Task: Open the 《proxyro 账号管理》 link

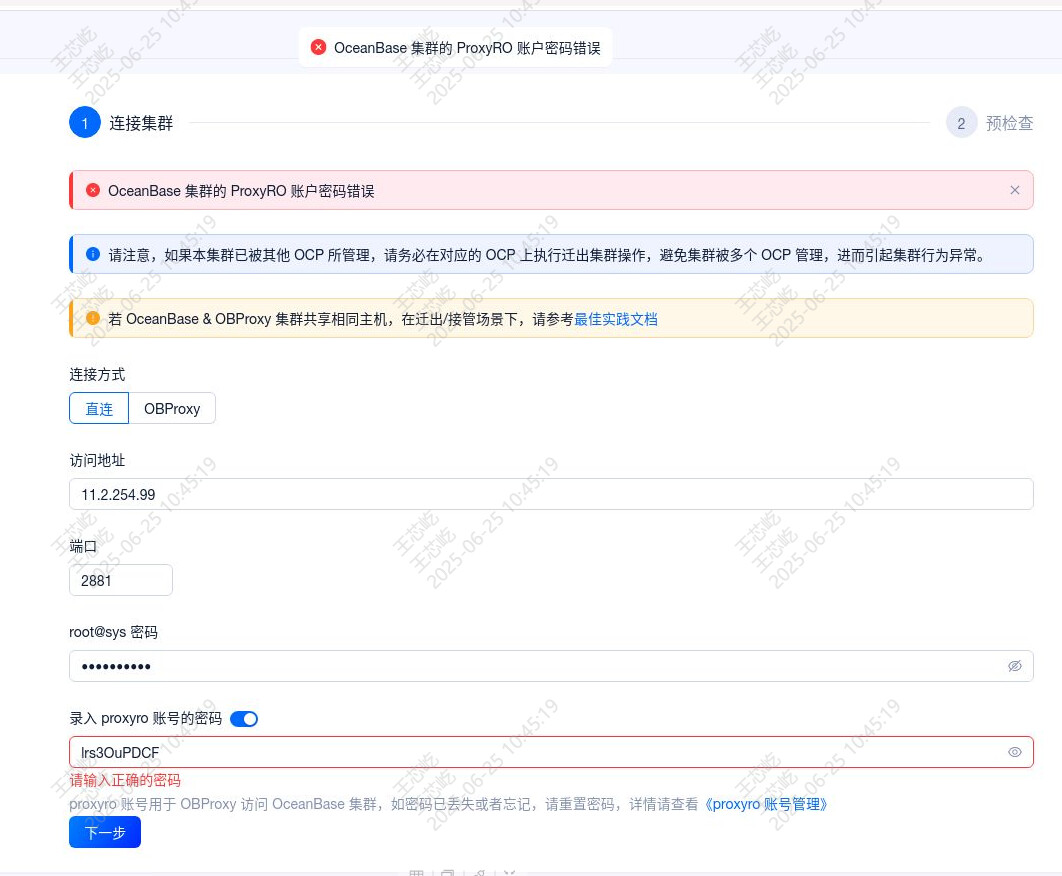Action: [765, 804]
